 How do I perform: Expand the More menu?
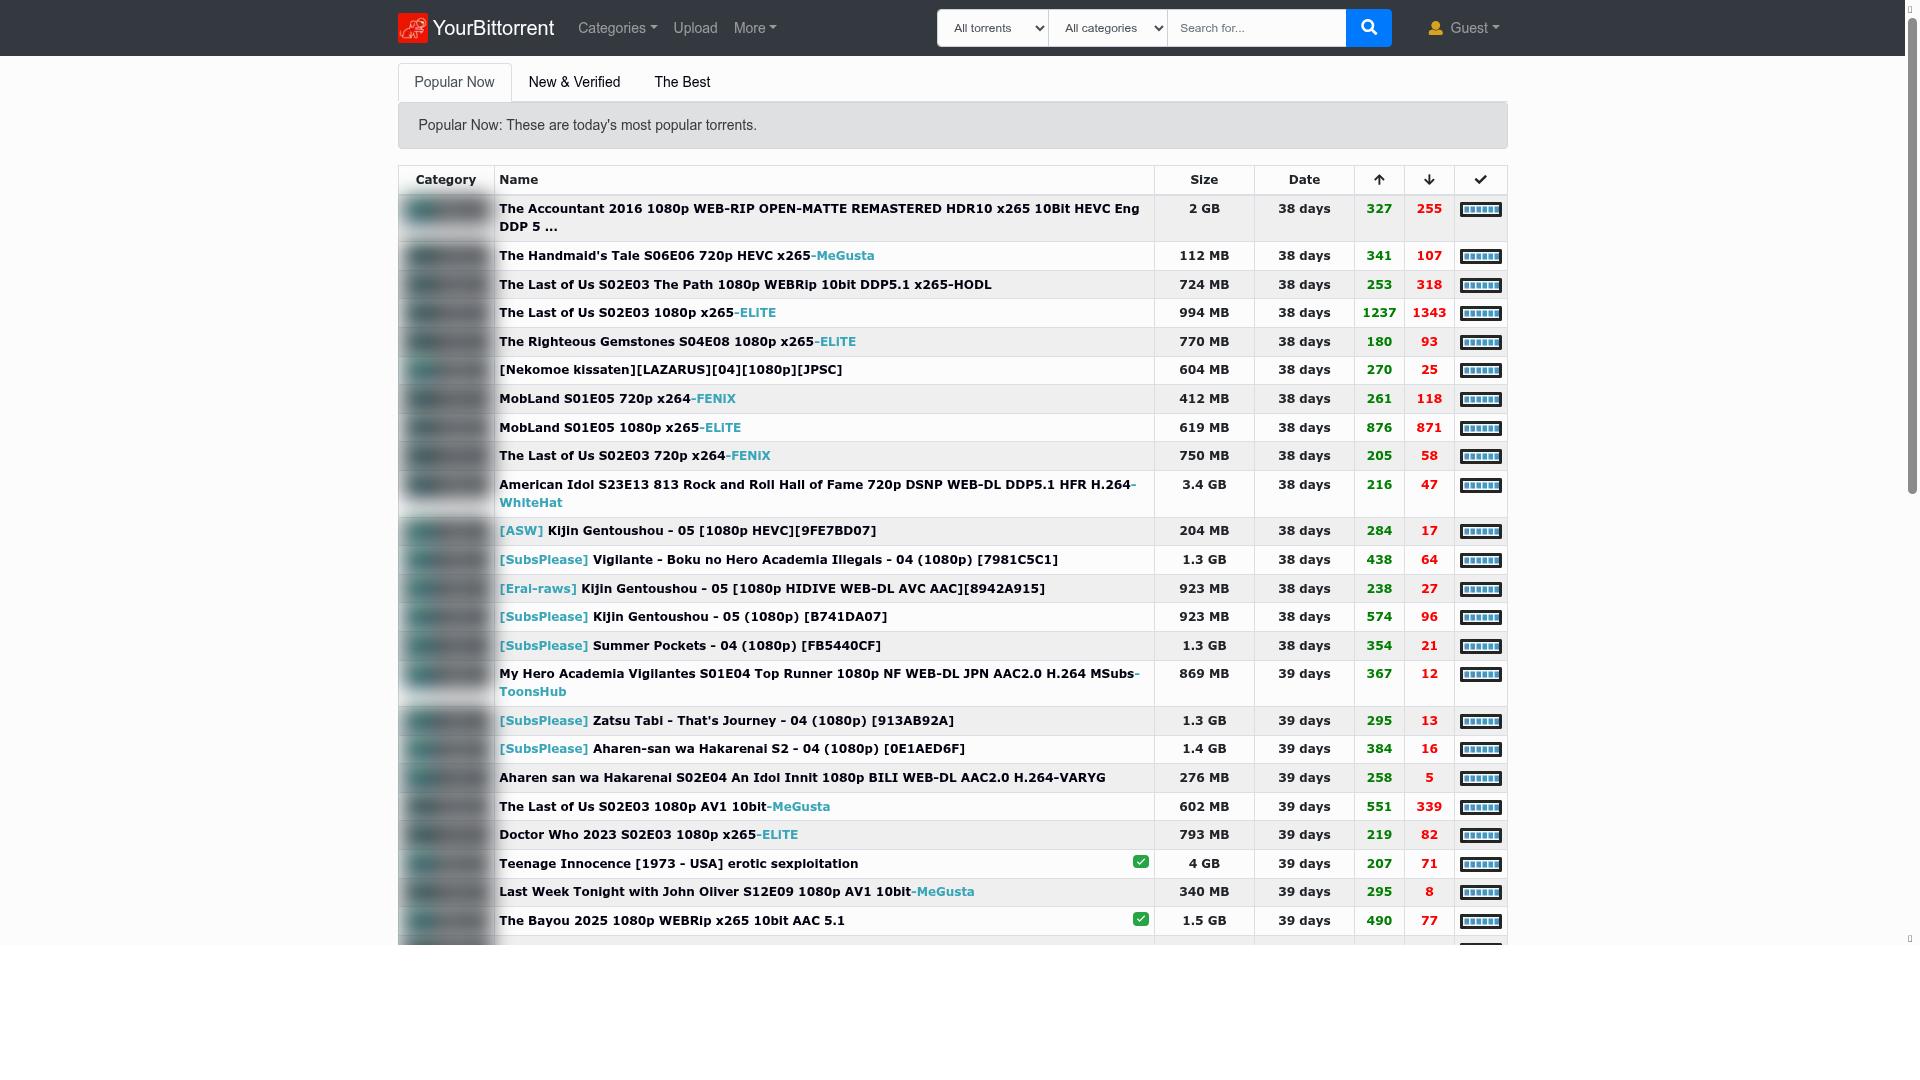point(754,27)
